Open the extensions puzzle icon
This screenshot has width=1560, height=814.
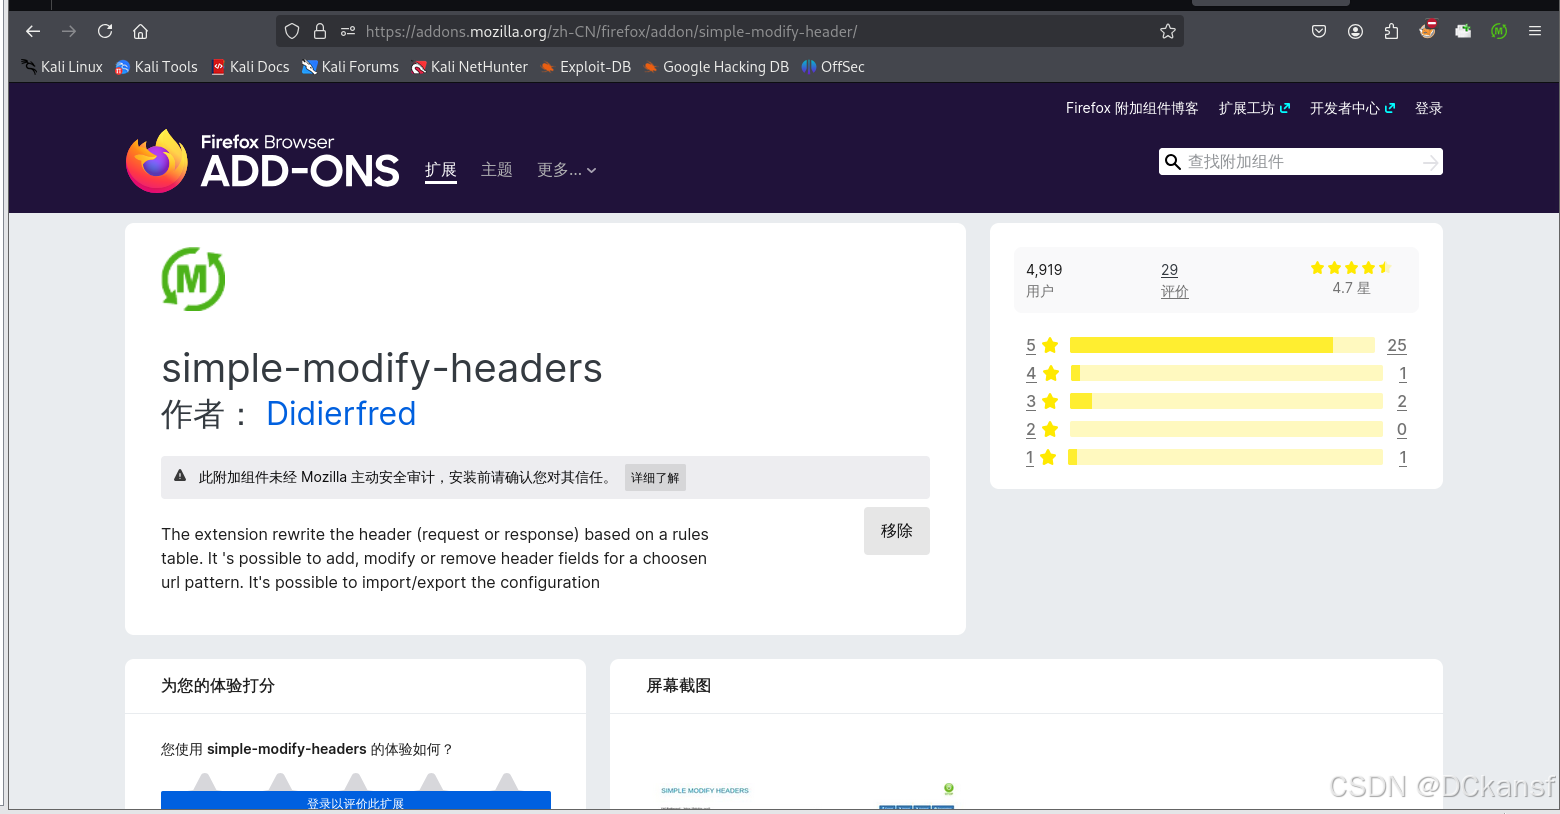[1391, 31]
